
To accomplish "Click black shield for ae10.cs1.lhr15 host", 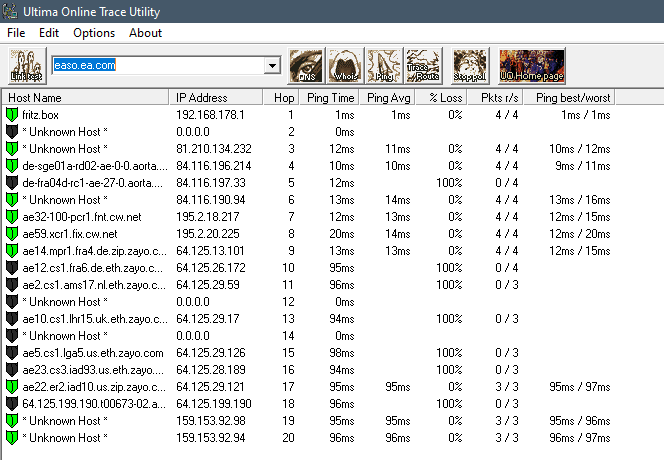I will 12,319.
